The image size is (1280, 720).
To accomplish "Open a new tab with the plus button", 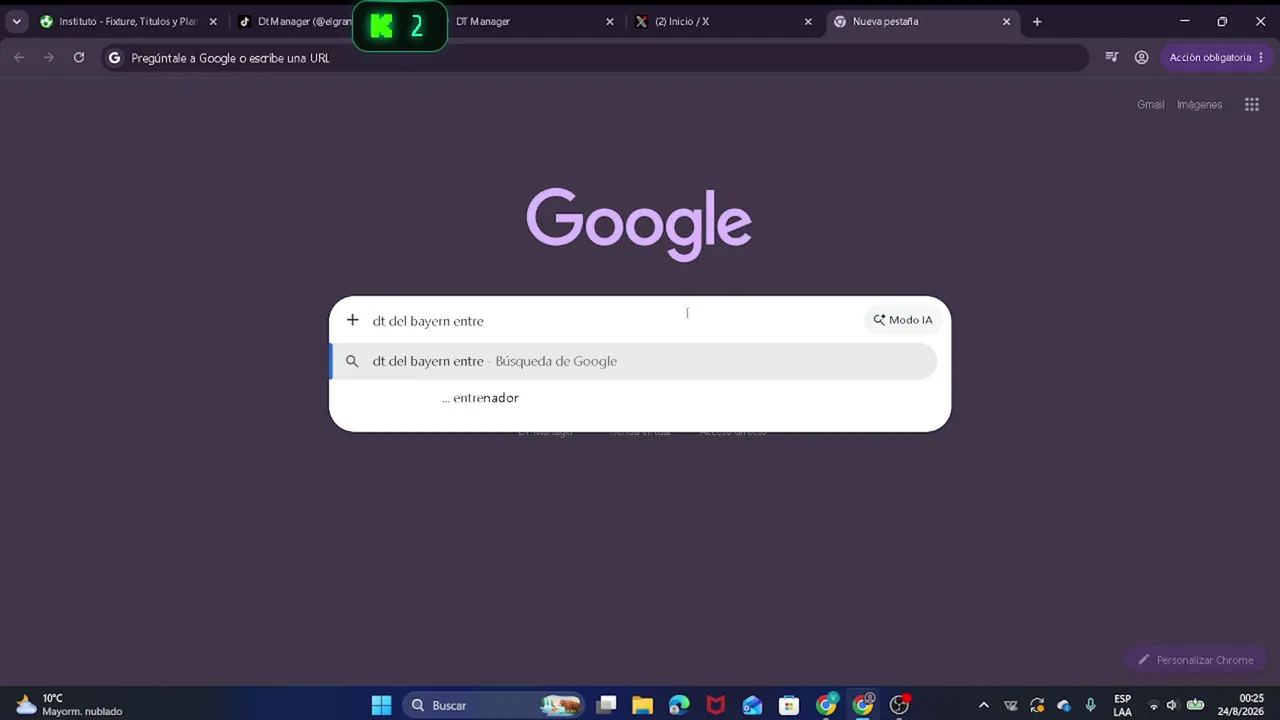I will (1037, 21).
